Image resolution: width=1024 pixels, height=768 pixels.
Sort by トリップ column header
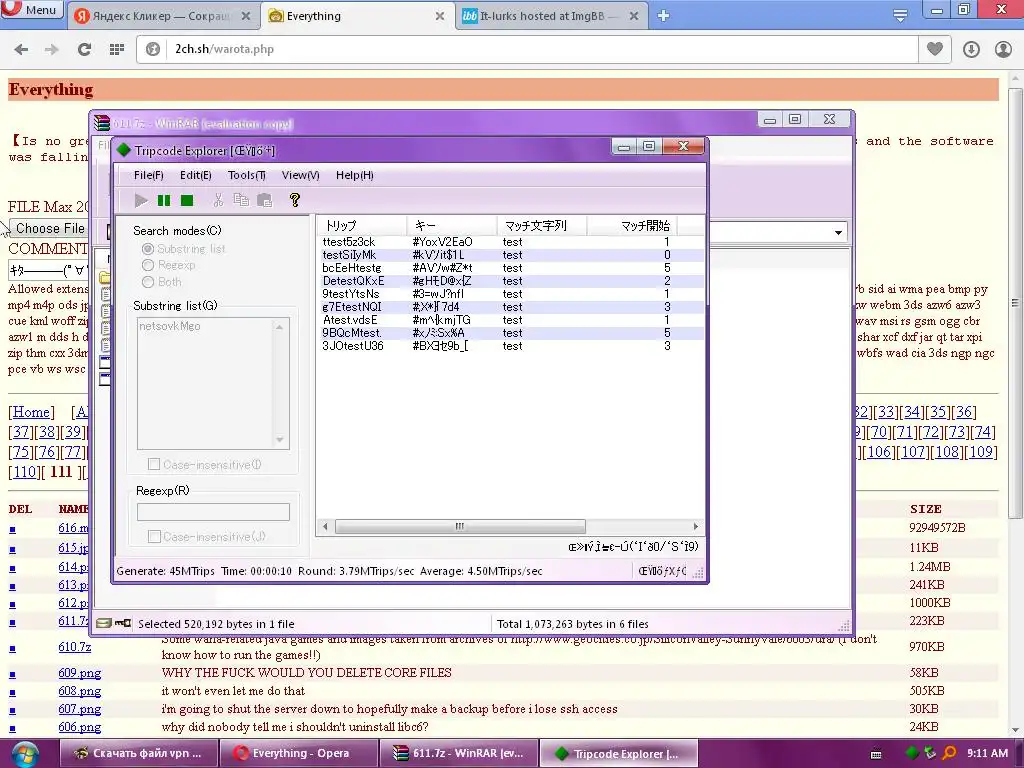pyautogui.click(x=362, y=226)
